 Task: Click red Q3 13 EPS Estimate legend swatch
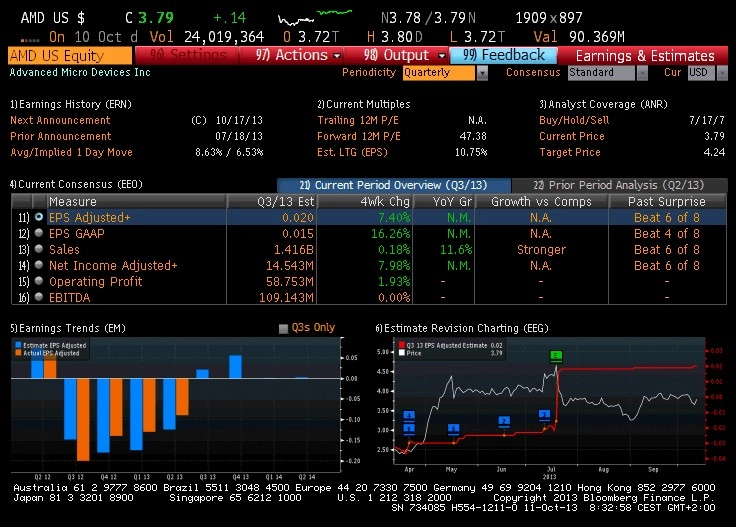(402, 345)
